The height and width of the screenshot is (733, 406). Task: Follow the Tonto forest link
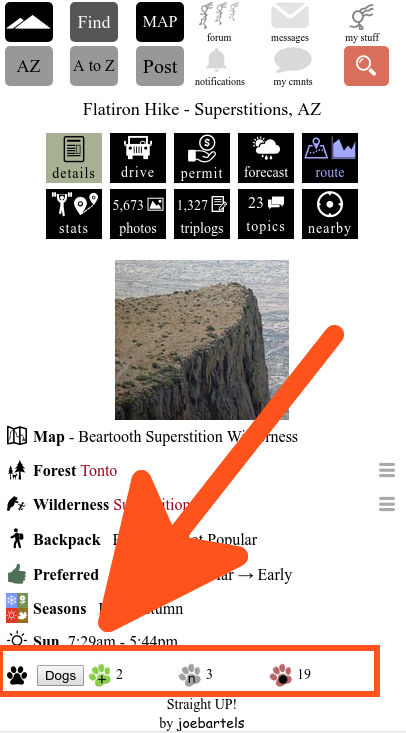[99, 471]
